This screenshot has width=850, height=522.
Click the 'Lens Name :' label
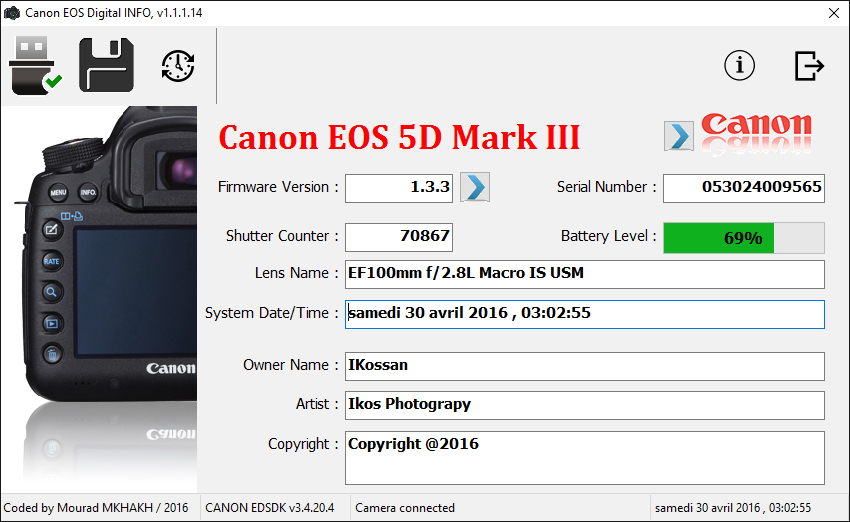(297, 273)
